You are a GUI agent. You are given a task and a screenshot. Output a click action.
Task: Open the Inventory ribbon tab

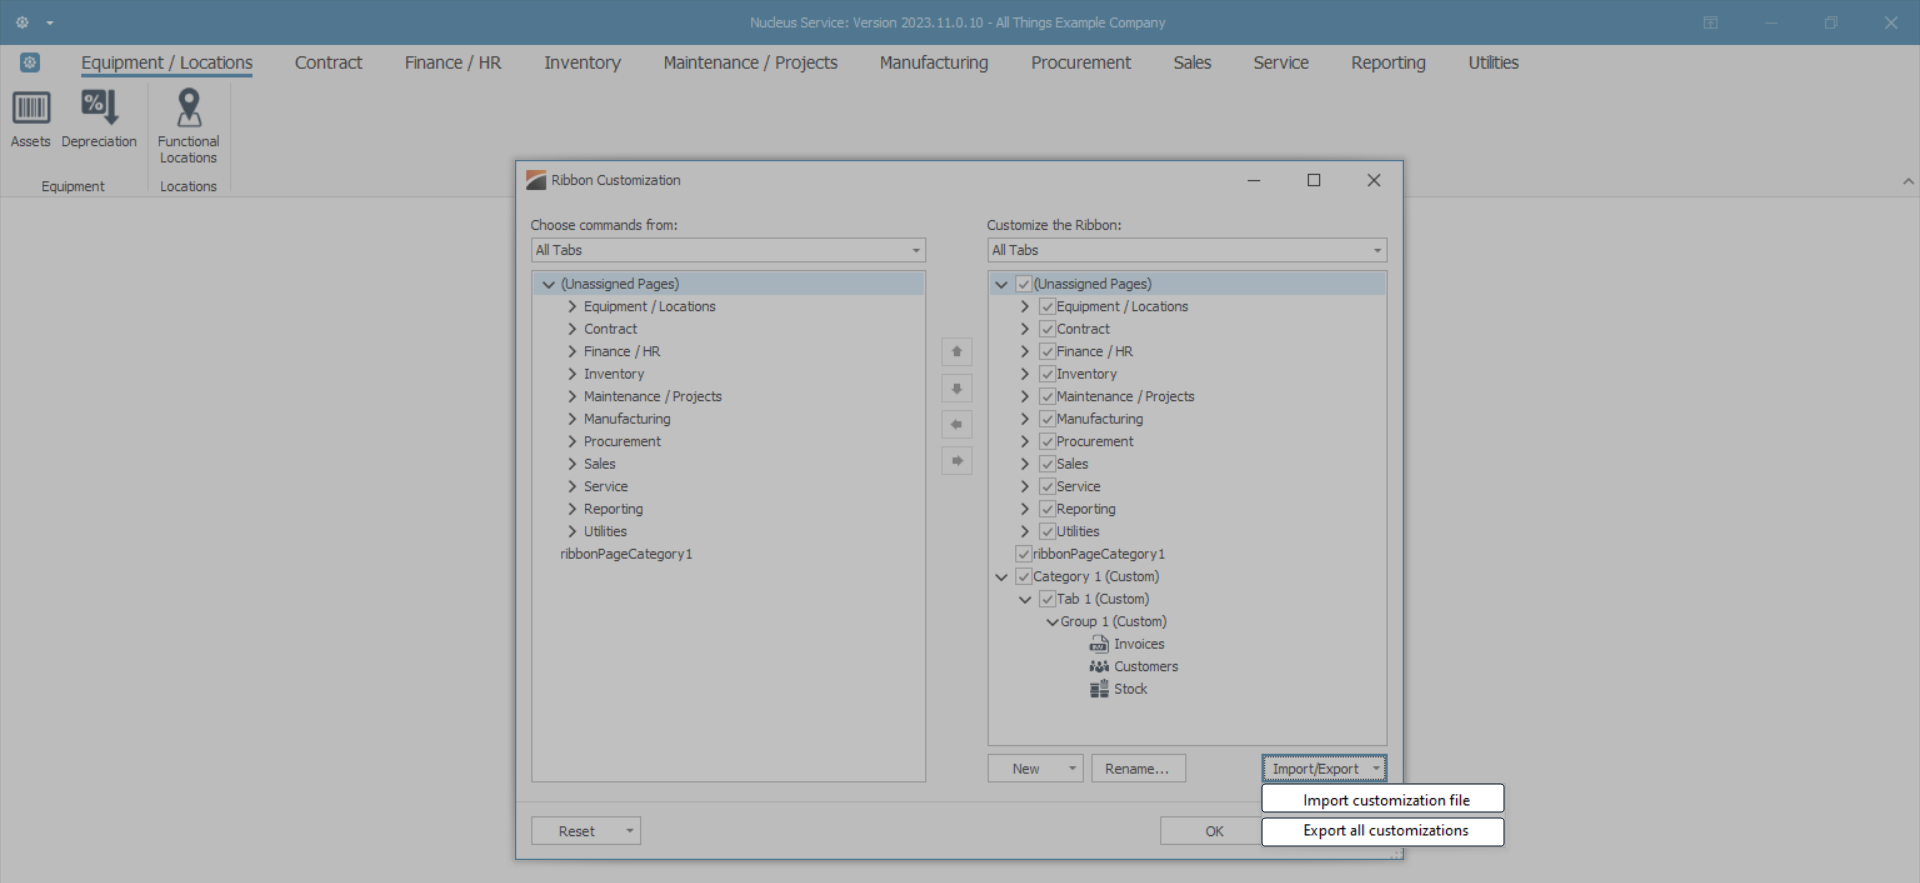[x=582, y=63]
